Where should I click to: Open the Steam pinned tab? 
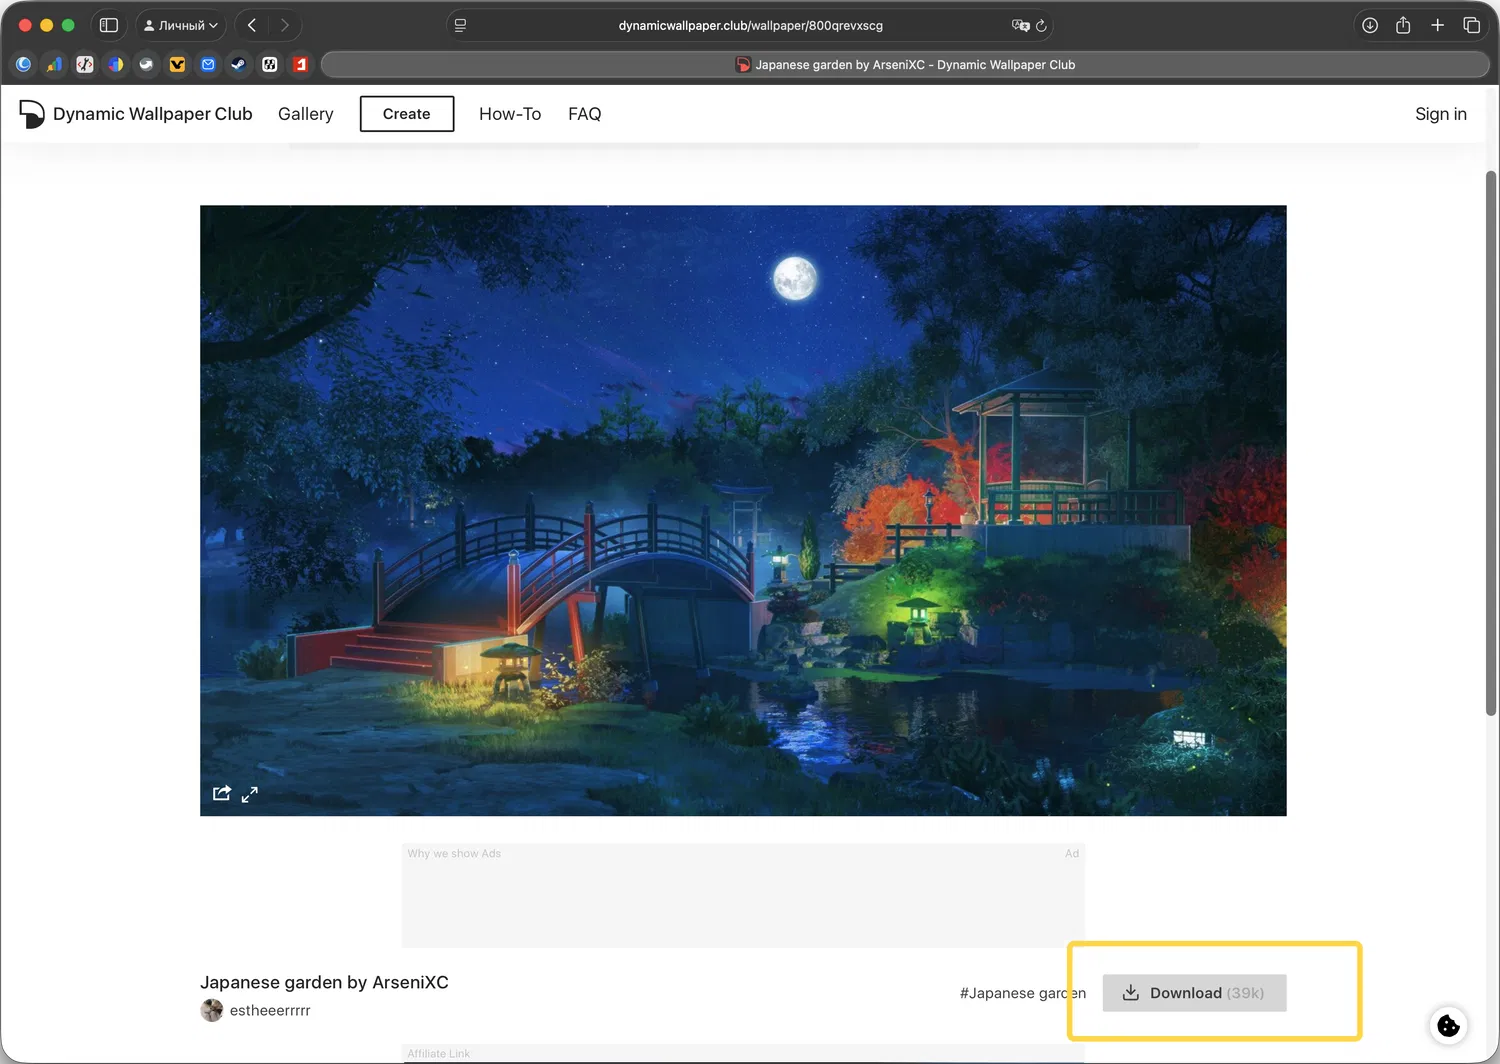[238, 64]
